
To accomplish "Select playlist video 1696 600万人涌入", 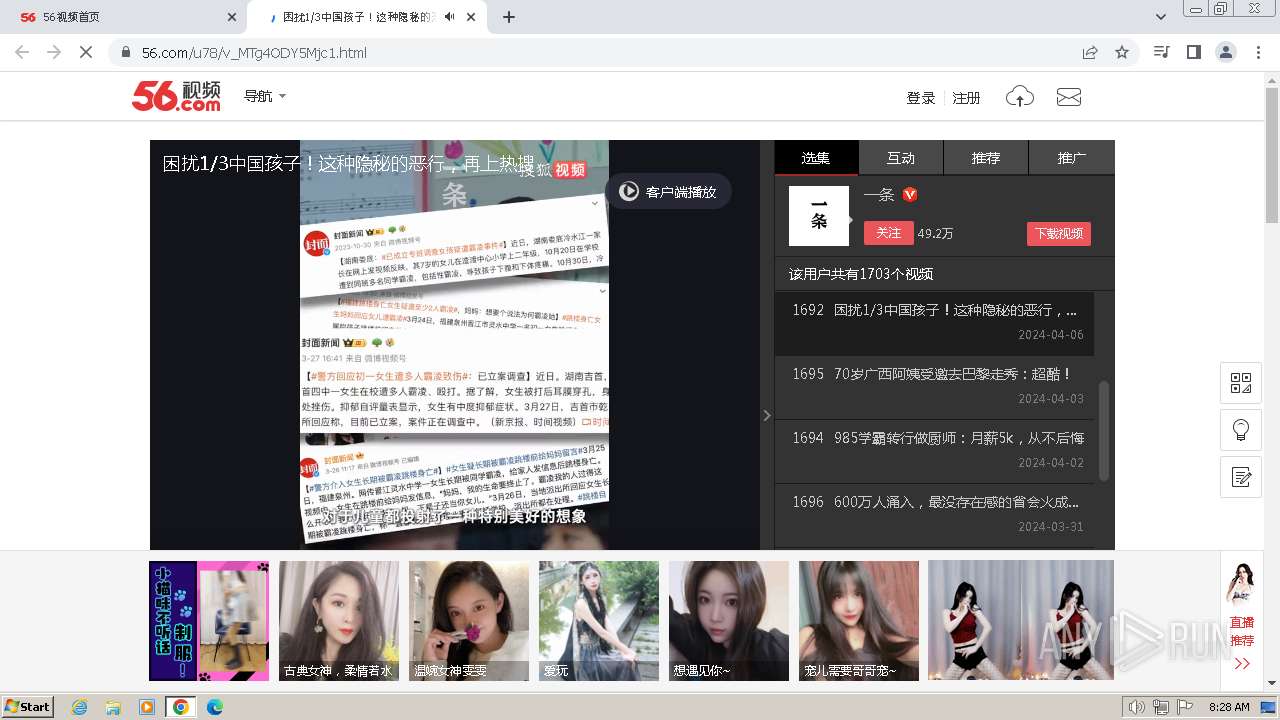I will 934,515.
